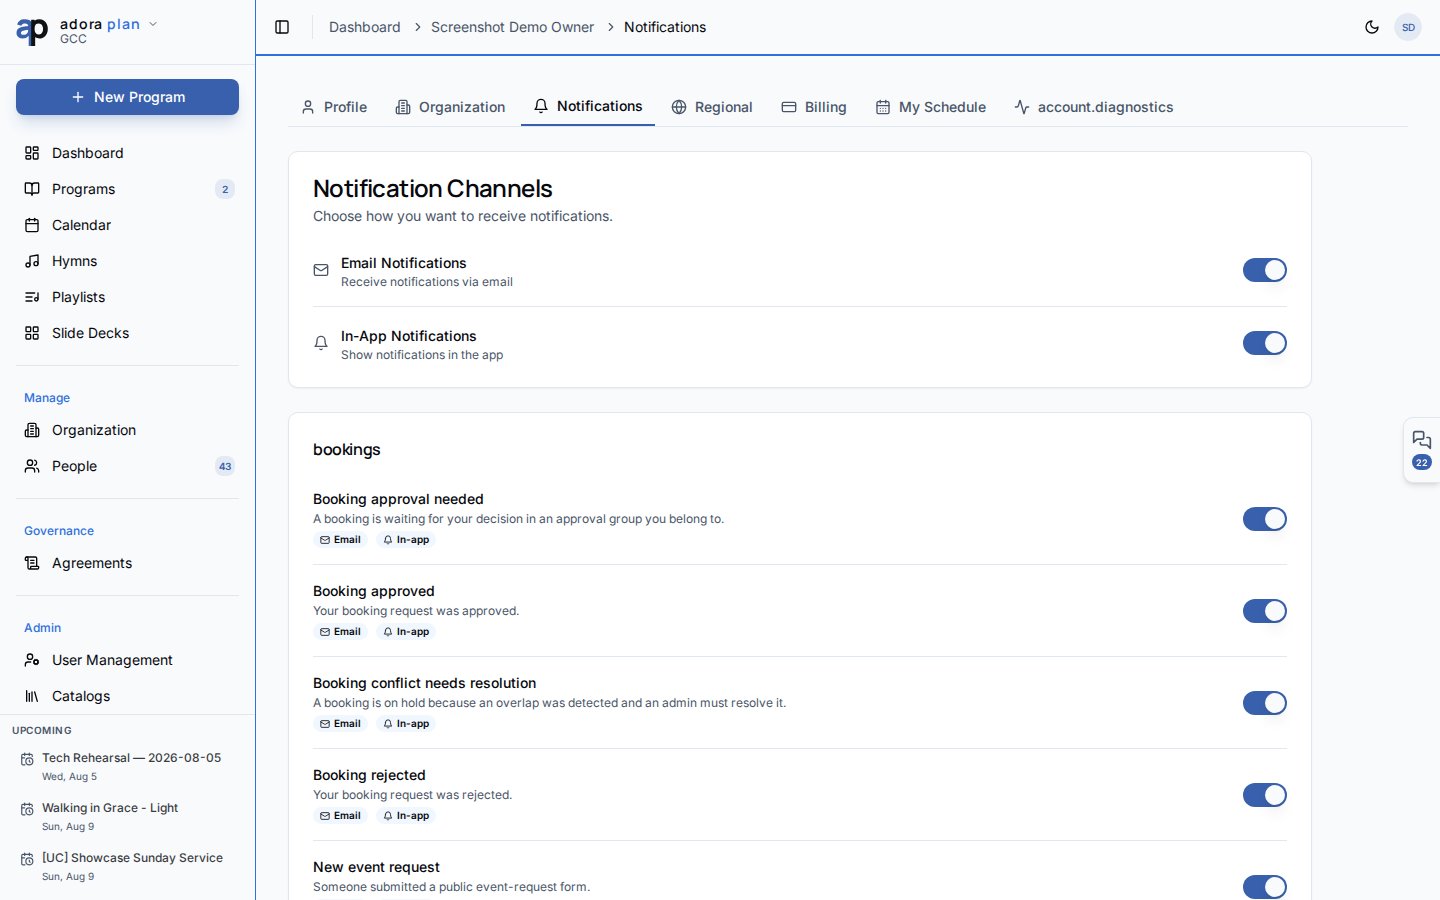Viewport: 1440px width, 900px height.
Task: Open Screenshot Demo Owner breadcrumb
Action: [512, 27]
